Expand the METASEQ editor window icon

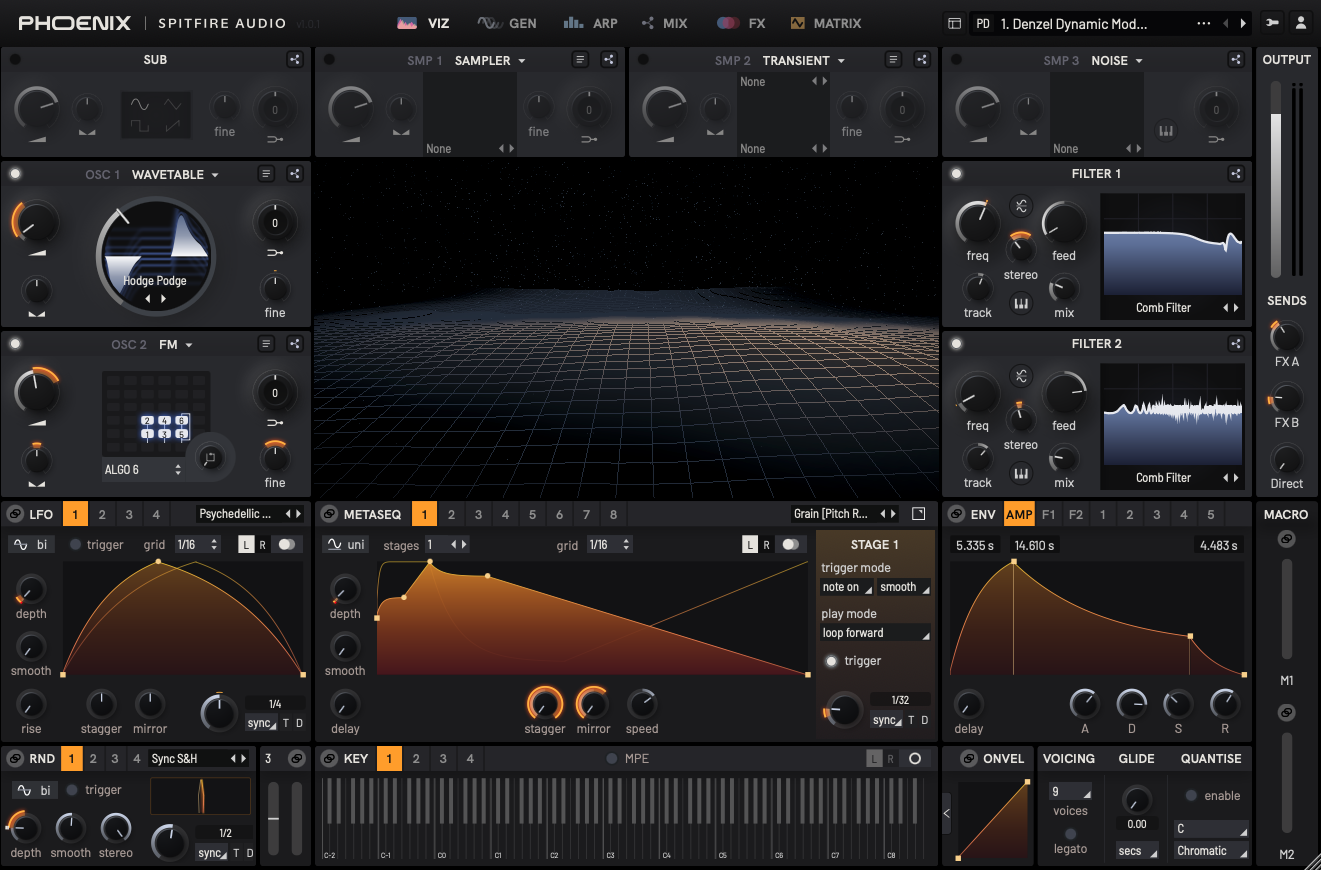919,514
